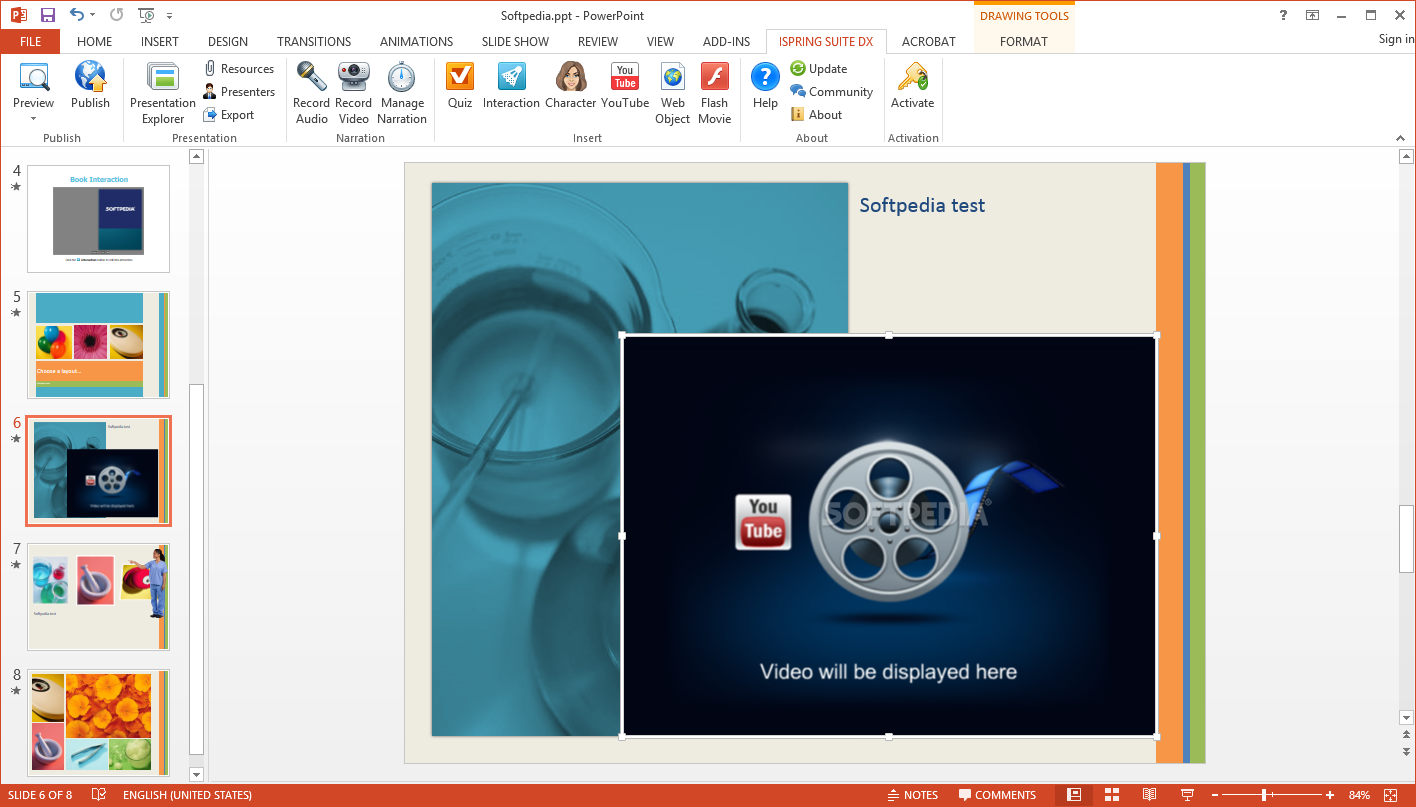Switch to the ANIMATIONS tab
The image size is (1416, 807).
coord(416,42)
